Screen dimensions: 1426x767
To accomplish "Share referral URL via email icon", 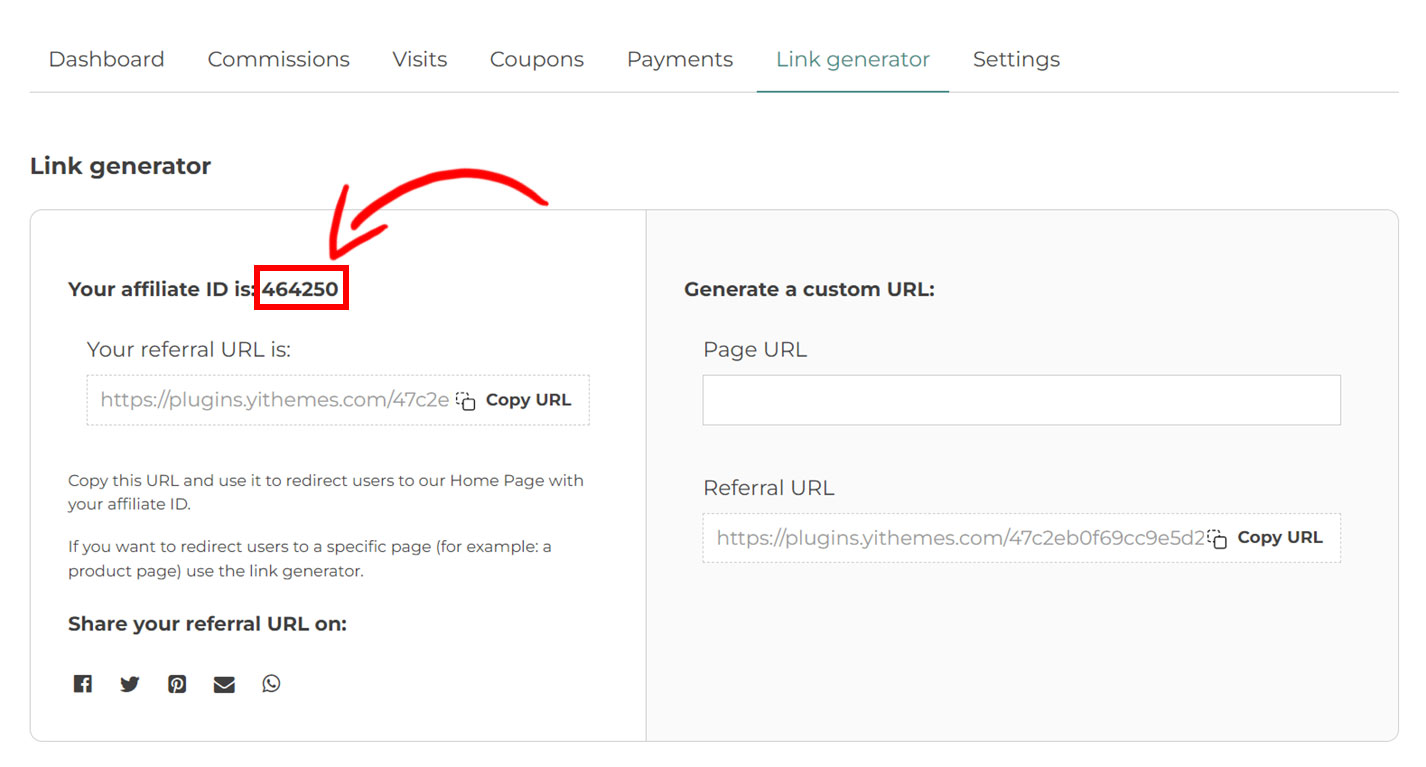I will (x=224, y=684).
